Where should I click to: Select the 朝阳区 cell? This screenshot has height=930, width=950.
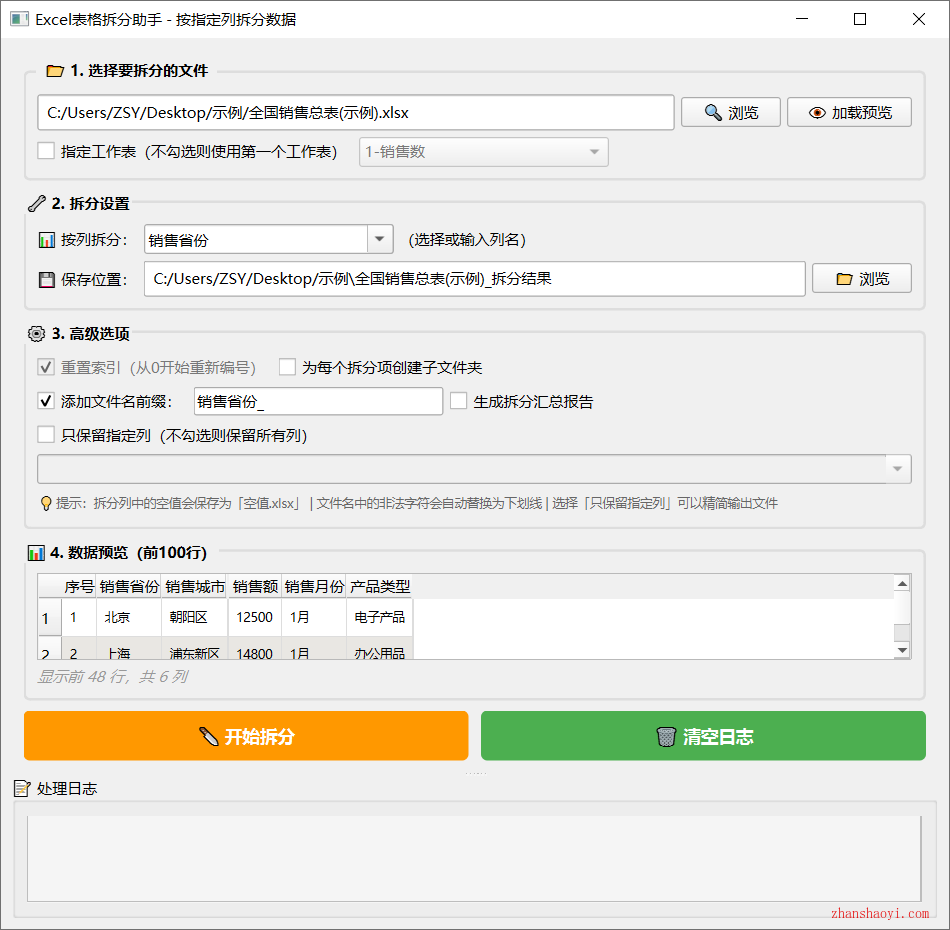click(x=194, y=617)
